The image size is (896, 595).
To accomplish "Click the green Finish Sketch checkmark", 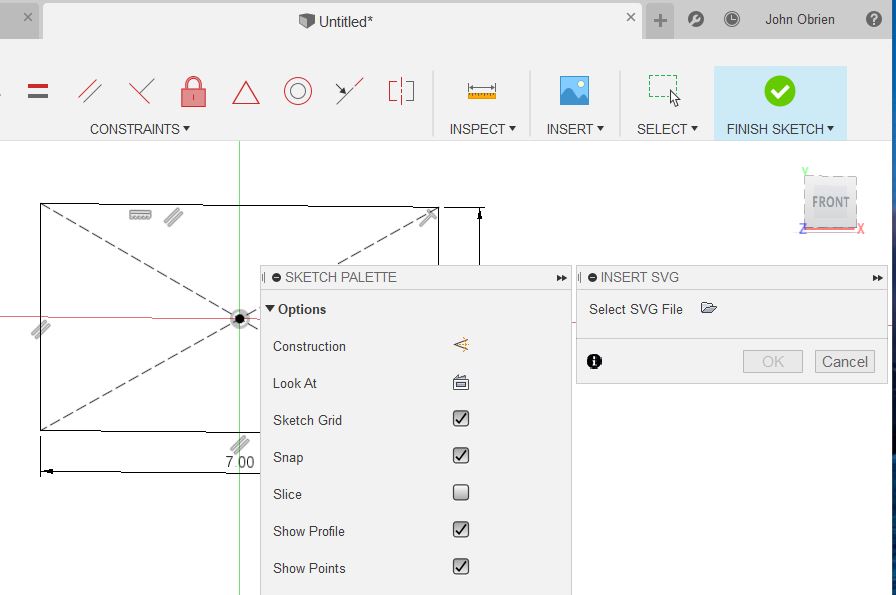I will 779,91.
